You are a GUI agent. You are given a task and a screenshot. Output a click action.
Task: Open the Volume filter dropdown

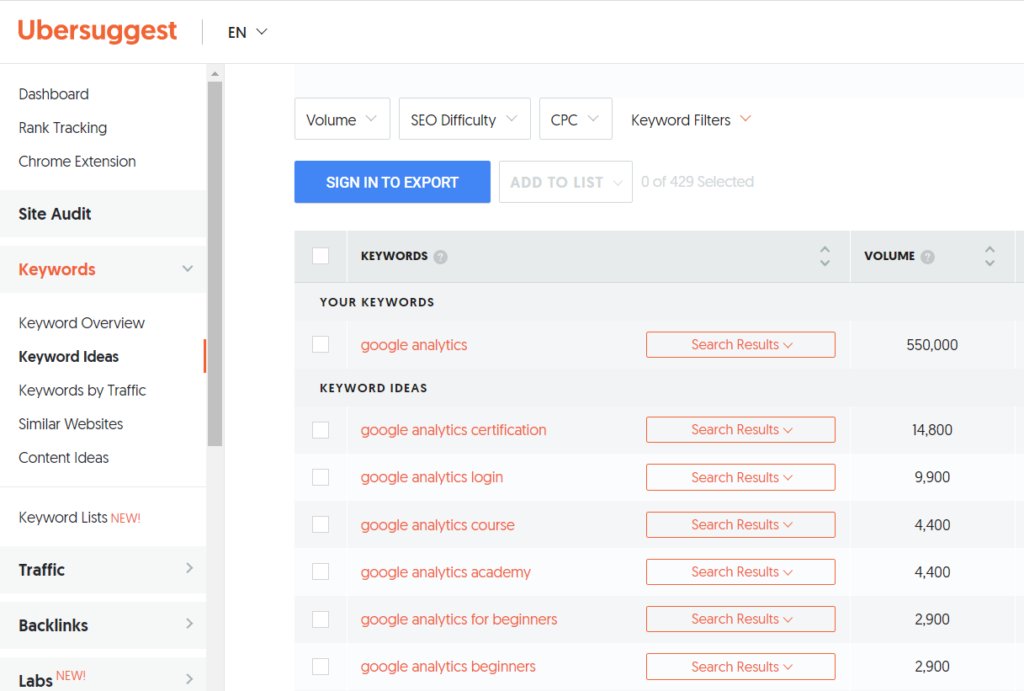pyautogui.click(x=342, y=120)
